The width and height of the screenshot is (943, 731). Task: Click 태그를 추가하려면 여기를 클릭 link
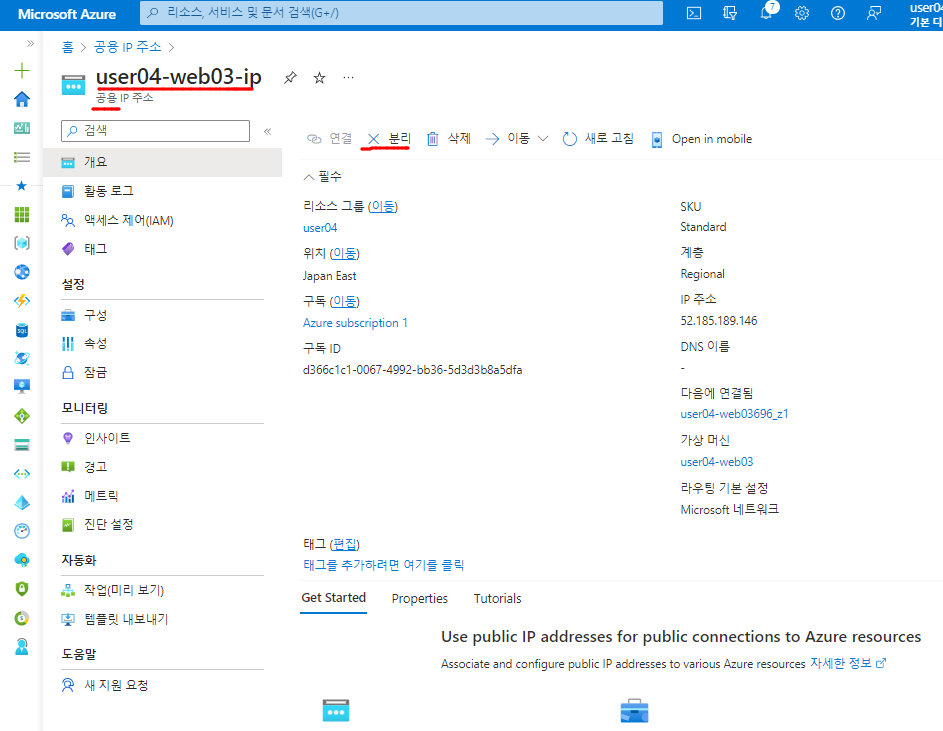coord(384,565)
